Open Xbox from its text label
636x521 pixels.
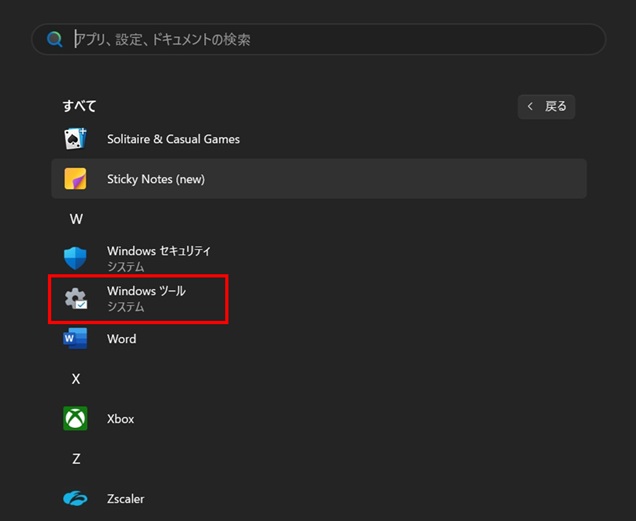(x=120, y=419)
